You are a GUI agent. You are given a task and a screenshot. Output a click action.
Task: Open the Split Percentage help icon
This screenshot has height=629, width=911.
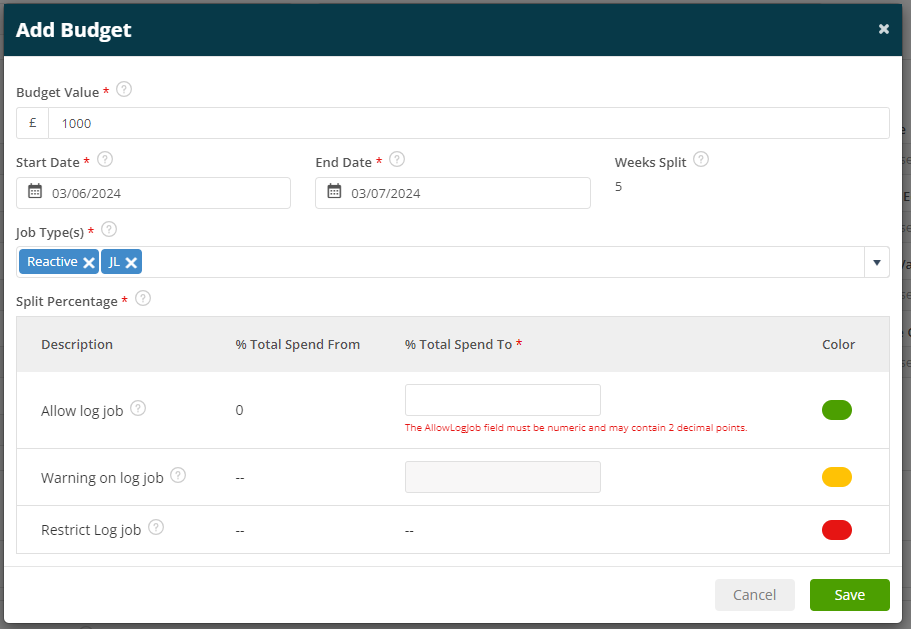click(x=143, y=299)
